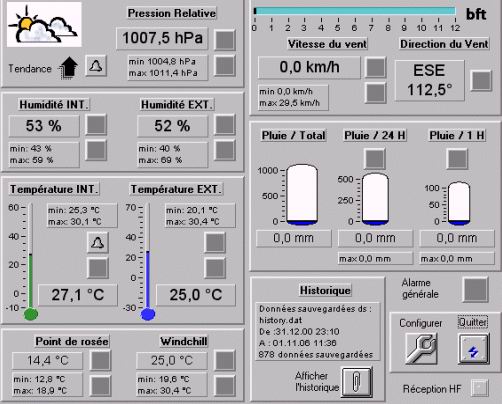Click the paperclip Afficher l'historique button
502x404 pixels.
[357, 382]
